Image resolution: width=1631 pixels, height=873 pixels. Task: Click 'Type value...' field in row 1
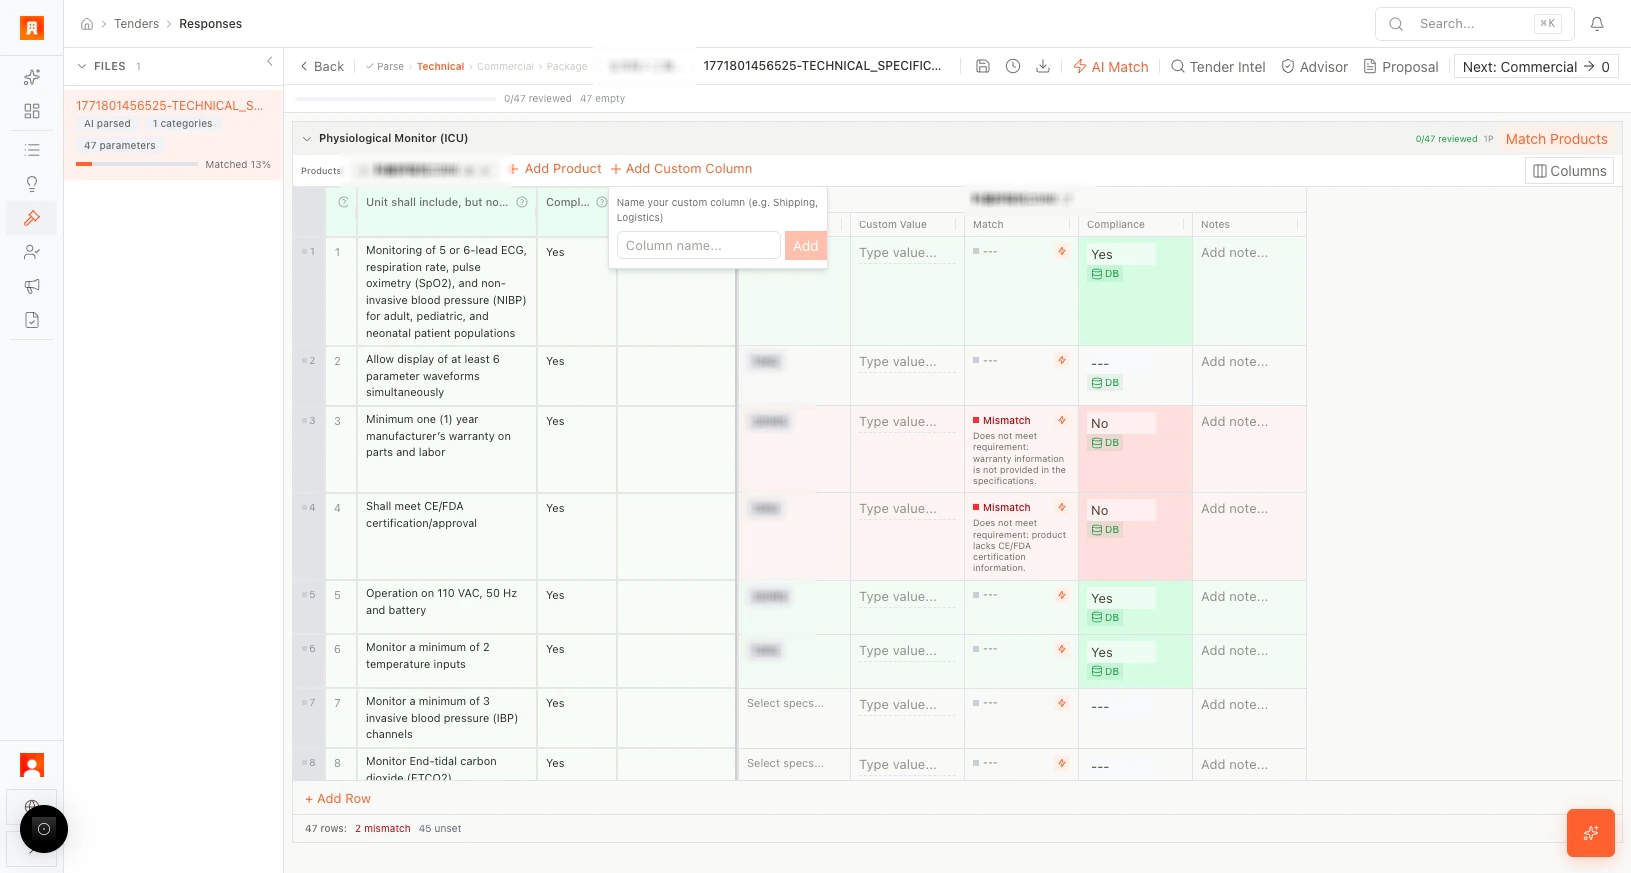click(907, 254)
